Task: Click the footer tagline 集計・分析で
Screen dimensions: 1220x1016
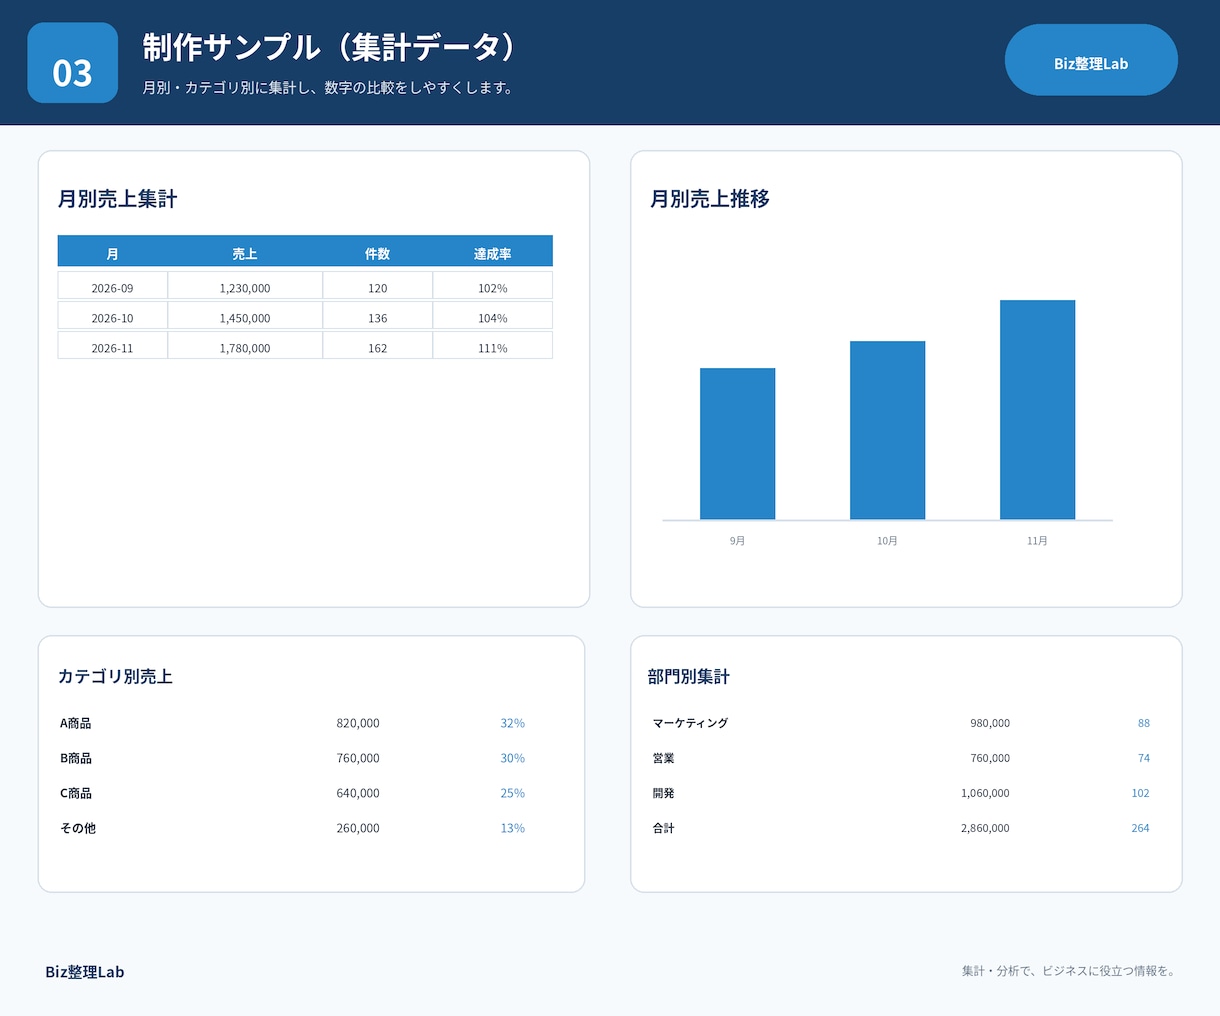Action: [x=1068, y=971]
